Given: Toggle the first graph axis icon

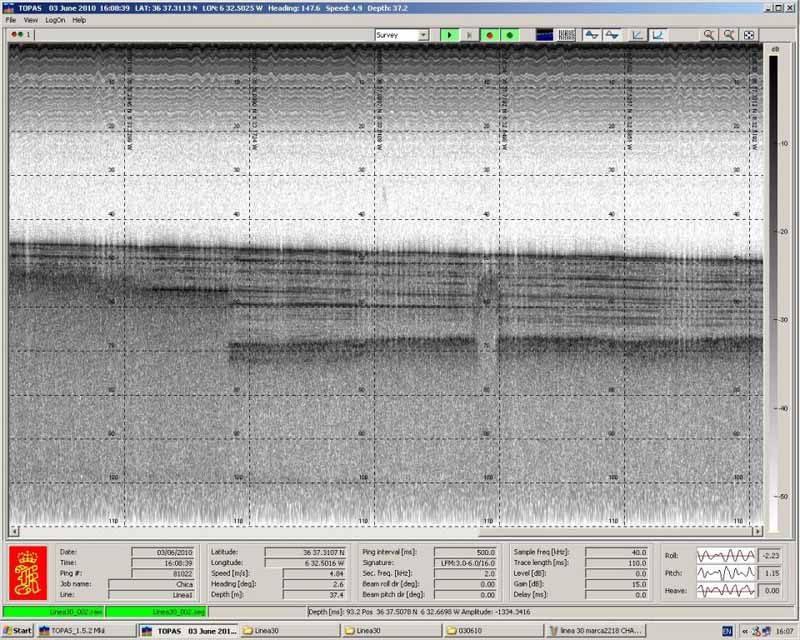Looking at the screenshot, I should (638, 34).
